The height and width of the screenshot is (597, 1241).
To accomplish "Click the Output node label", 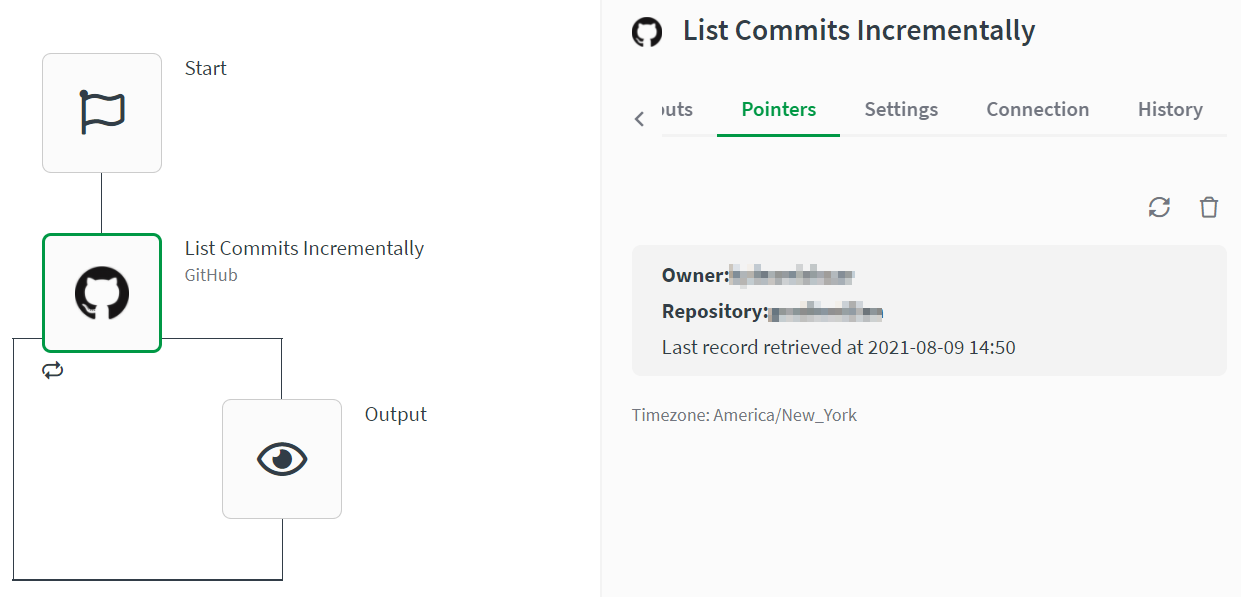I will [x=395, y=414].
